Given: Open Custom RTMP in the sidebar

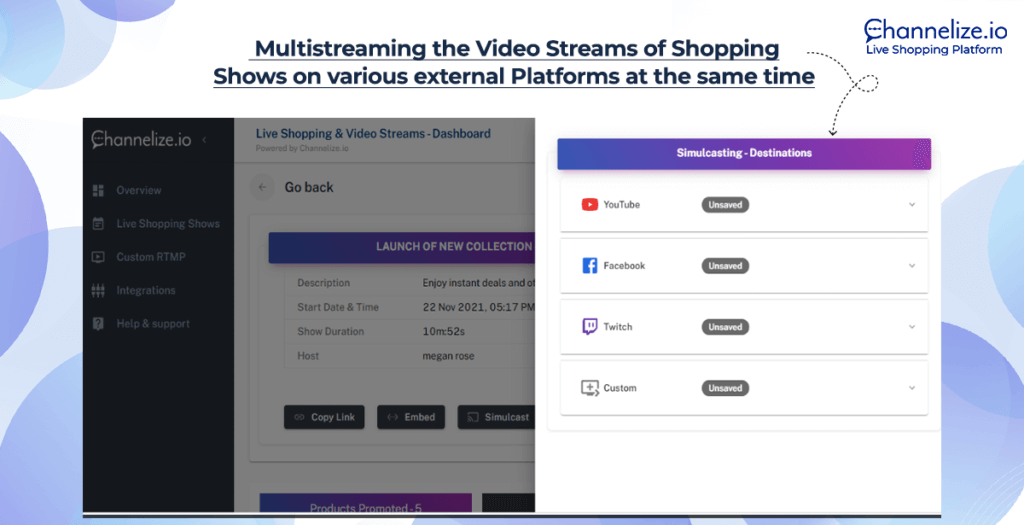Looking at the screenshot, I should coord(151,257).
